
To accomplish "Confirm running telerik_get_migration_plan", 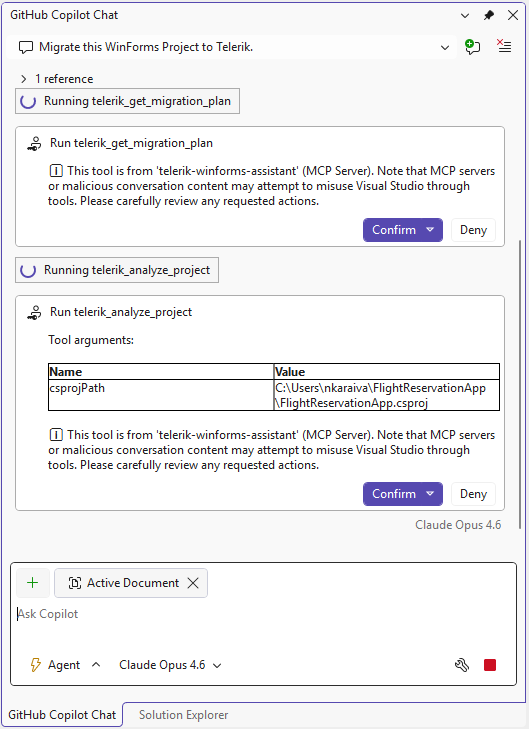I will click(x=394, y=230).
